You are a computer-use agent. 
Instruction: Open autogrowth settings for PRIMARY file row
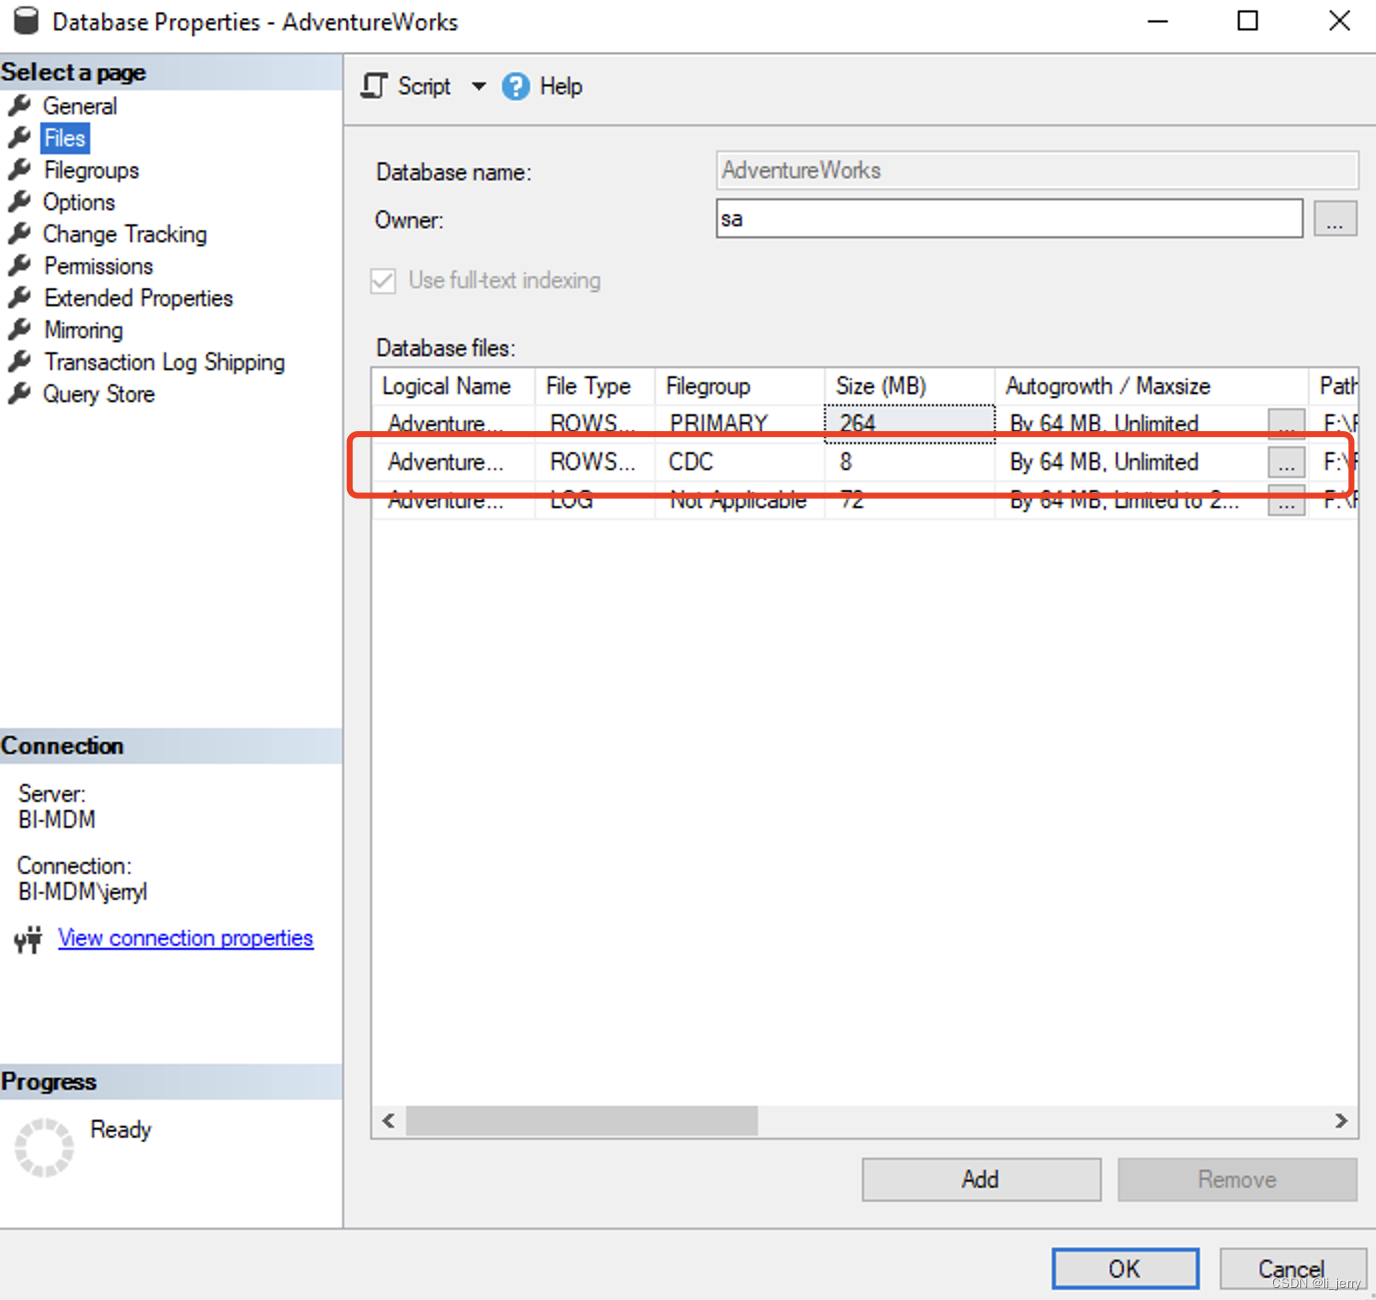[1286, 424]
